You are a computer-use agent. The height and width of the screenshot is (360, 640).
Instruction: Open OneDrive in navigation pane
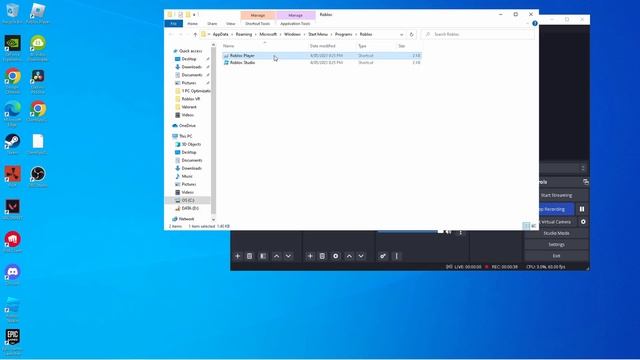point(187,126)
